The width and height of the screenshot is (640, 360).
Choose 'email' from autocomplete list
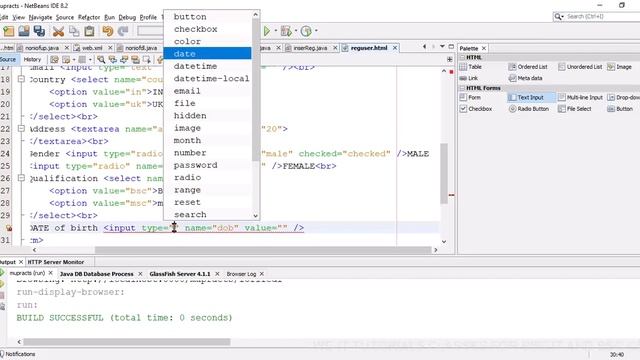coord(208,91)
